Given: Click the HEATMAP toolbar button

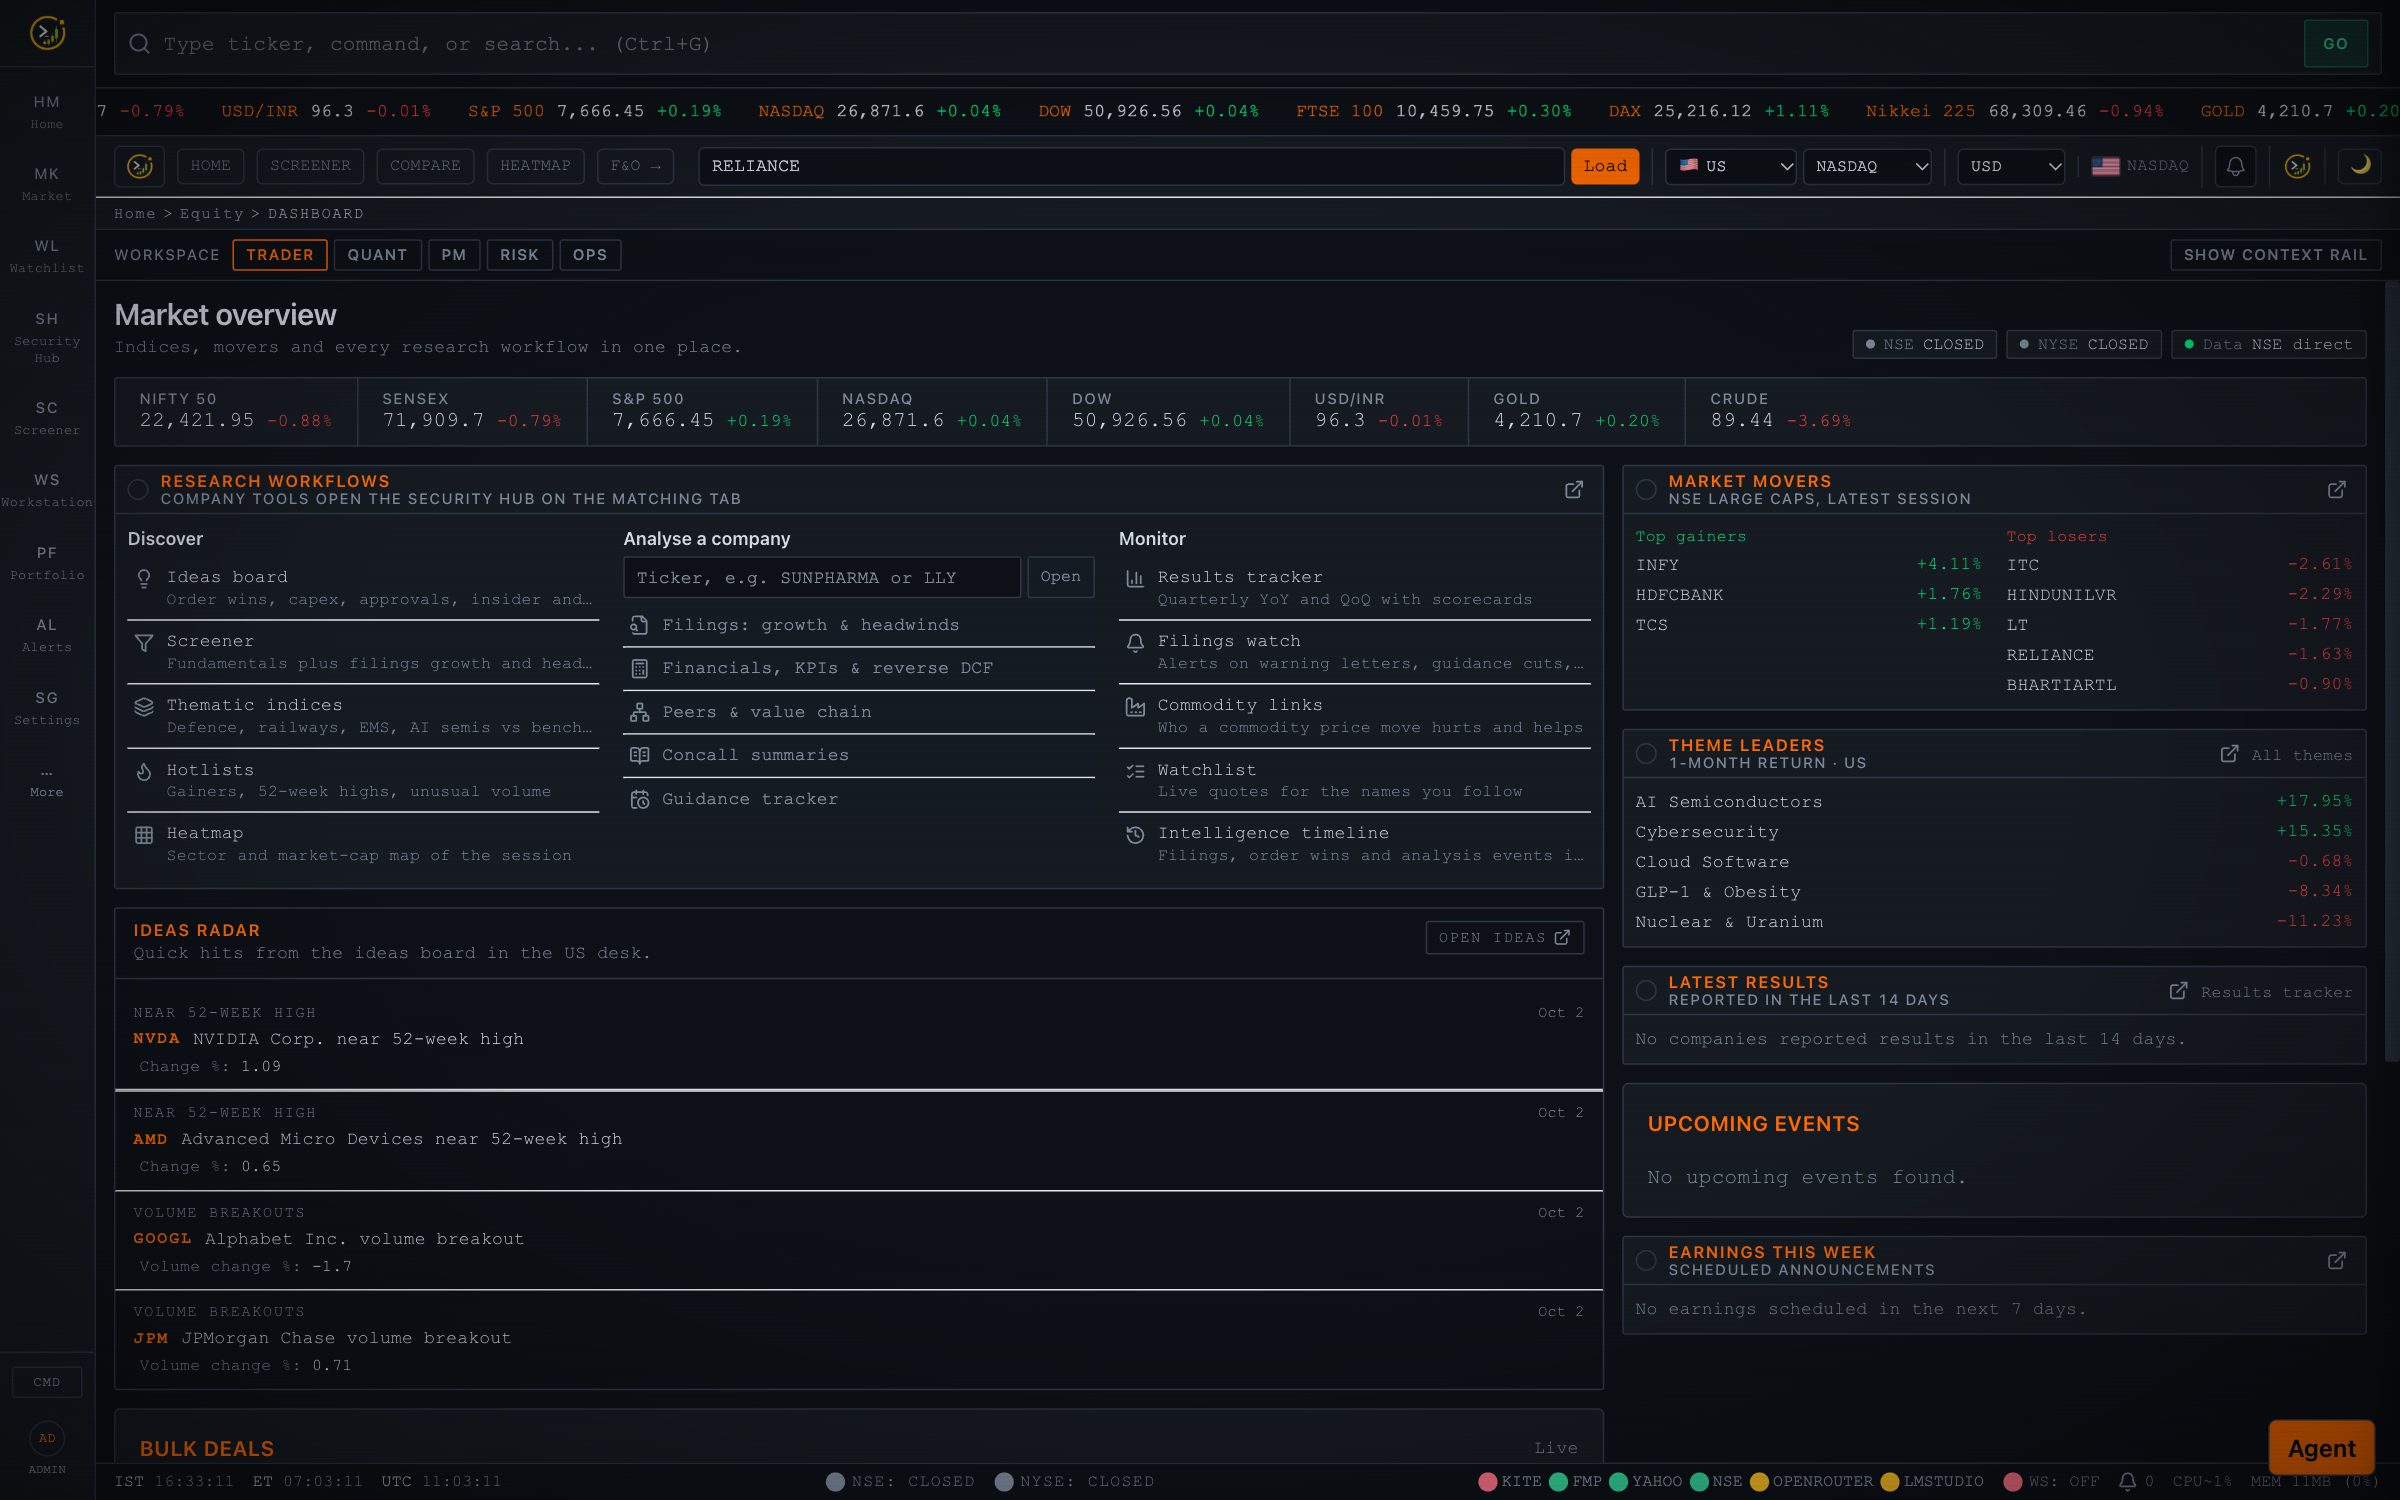Looking at the screenshot, I should tap(535, 166).
